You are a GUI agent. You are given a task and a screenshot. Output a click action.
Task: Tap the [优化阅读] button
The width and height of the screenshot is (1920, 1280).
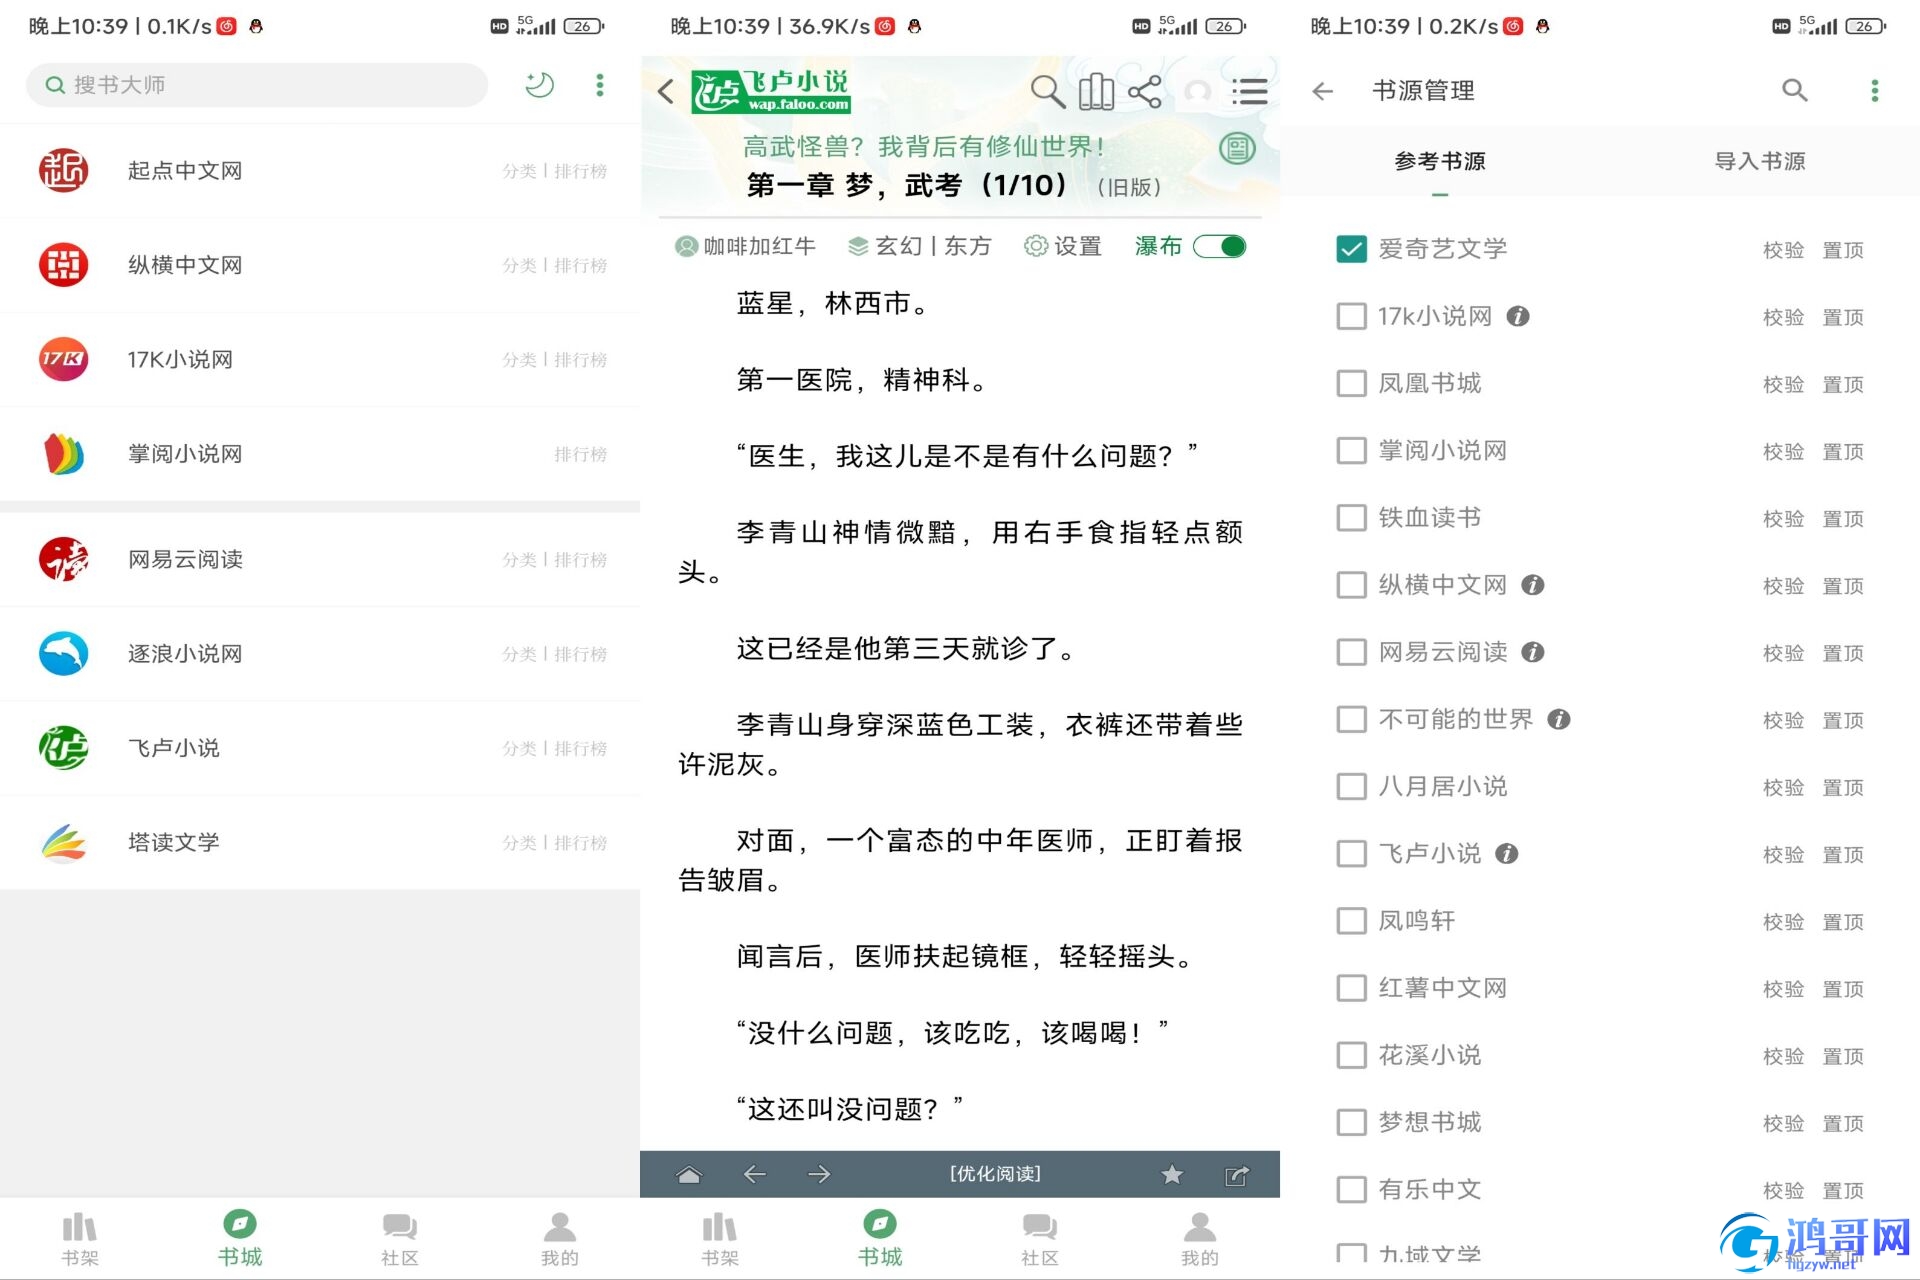pyautogui.click(x=995, y=1174)
